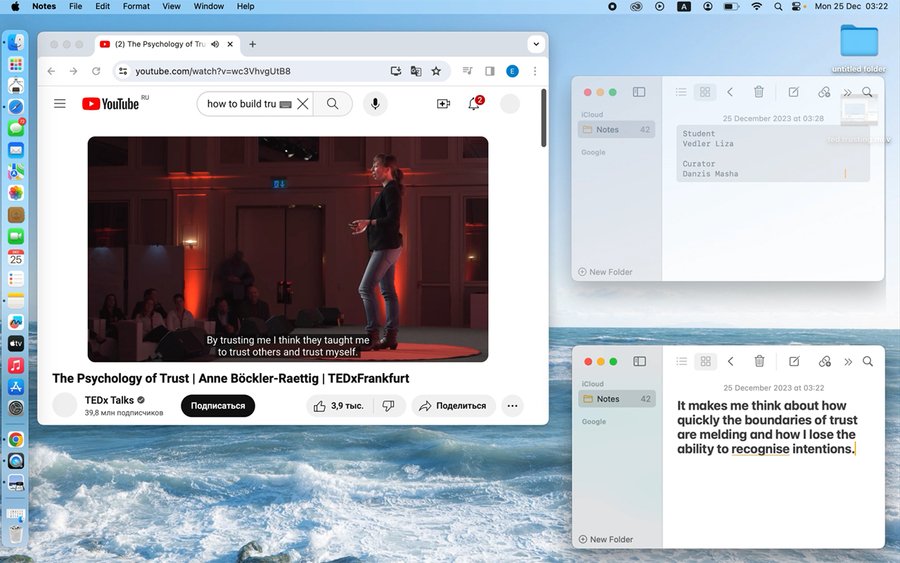This screenshot has width=900, height=563.
Task: Click the Подписаться subscribe button
Action: (218, 406)
